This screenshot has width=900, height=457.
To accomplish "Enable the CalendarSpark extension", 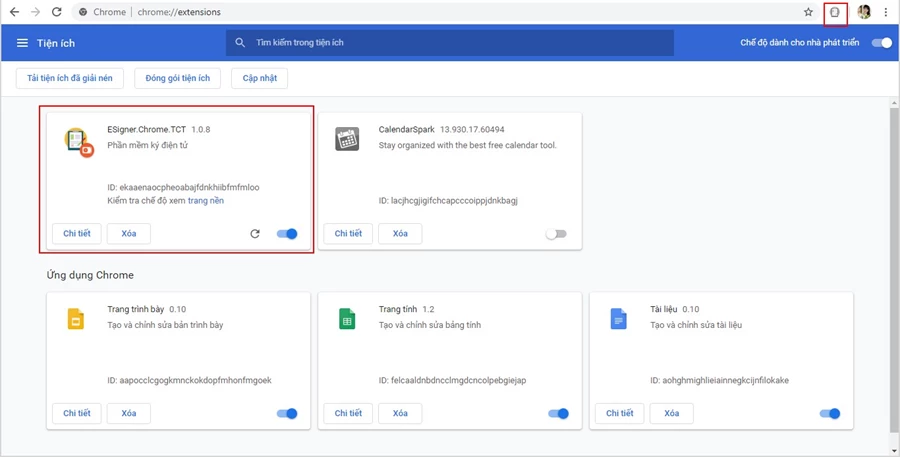I will (556, 234).
